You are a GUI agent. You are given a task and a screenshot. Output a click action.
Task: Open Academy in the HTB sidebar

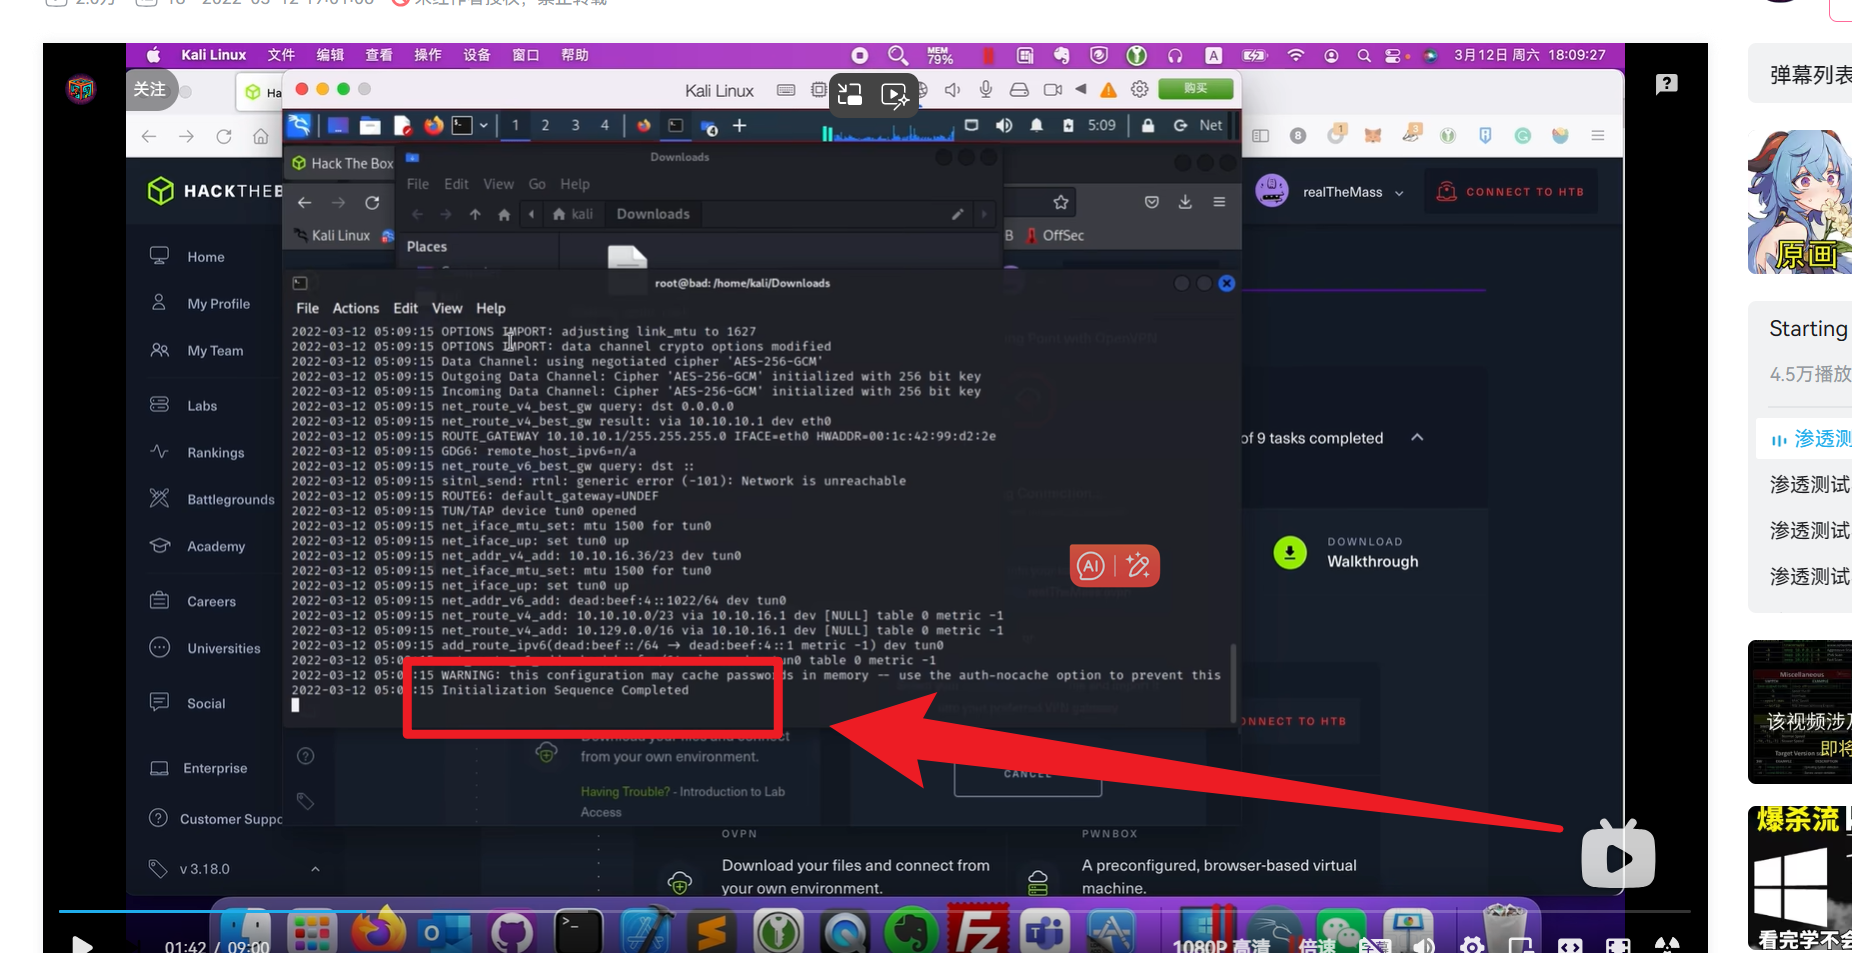pyautogui.click(x=216, y=546)
